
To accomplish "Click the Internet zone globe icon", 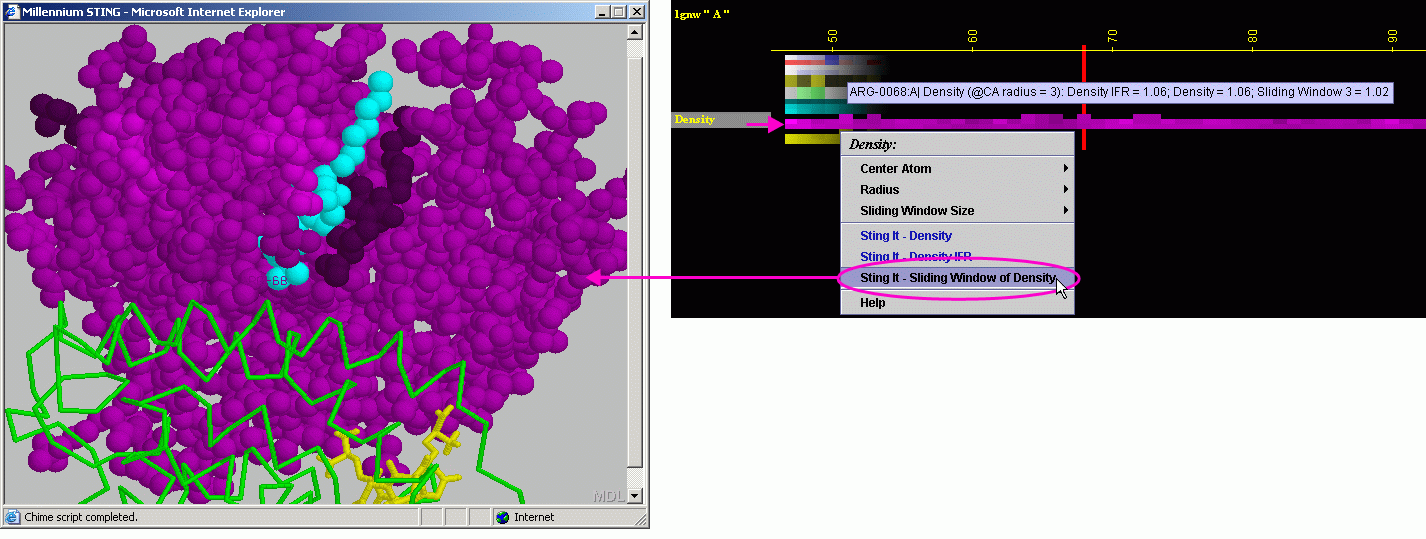I will click(x=503, y=517).
